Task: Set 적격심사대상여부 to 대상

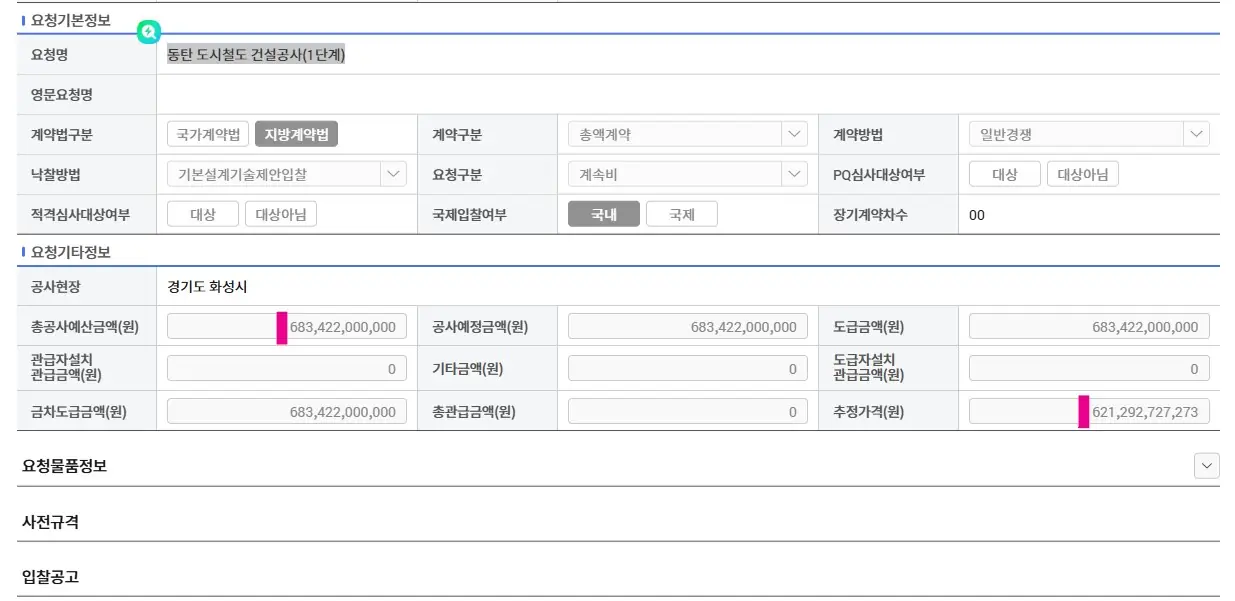Action: tap(203, 214)
